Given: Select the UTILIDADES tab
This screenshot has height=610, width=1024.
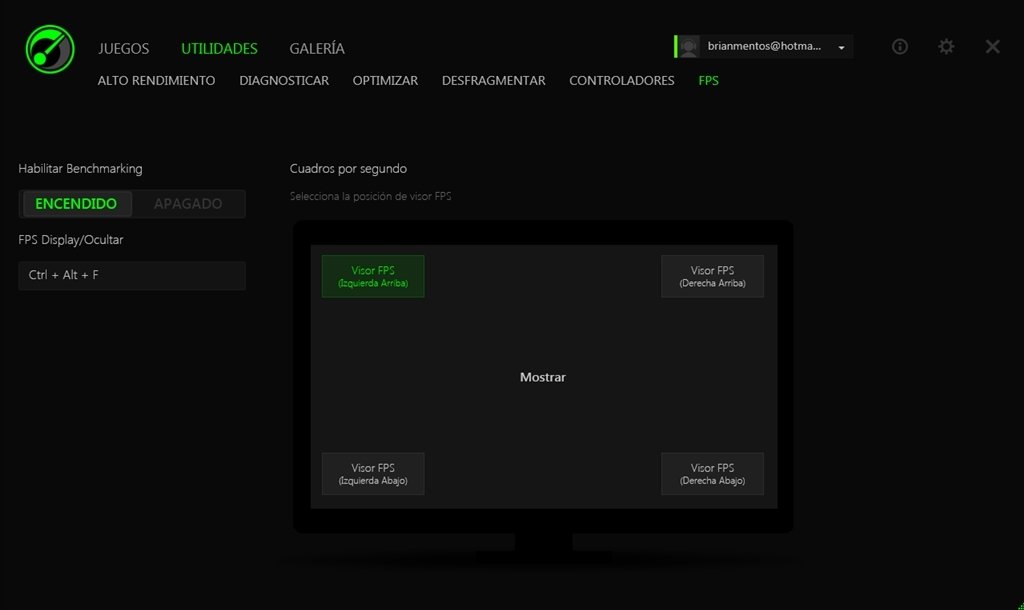Looking at the screenshot, I should [x=219, y=48].
